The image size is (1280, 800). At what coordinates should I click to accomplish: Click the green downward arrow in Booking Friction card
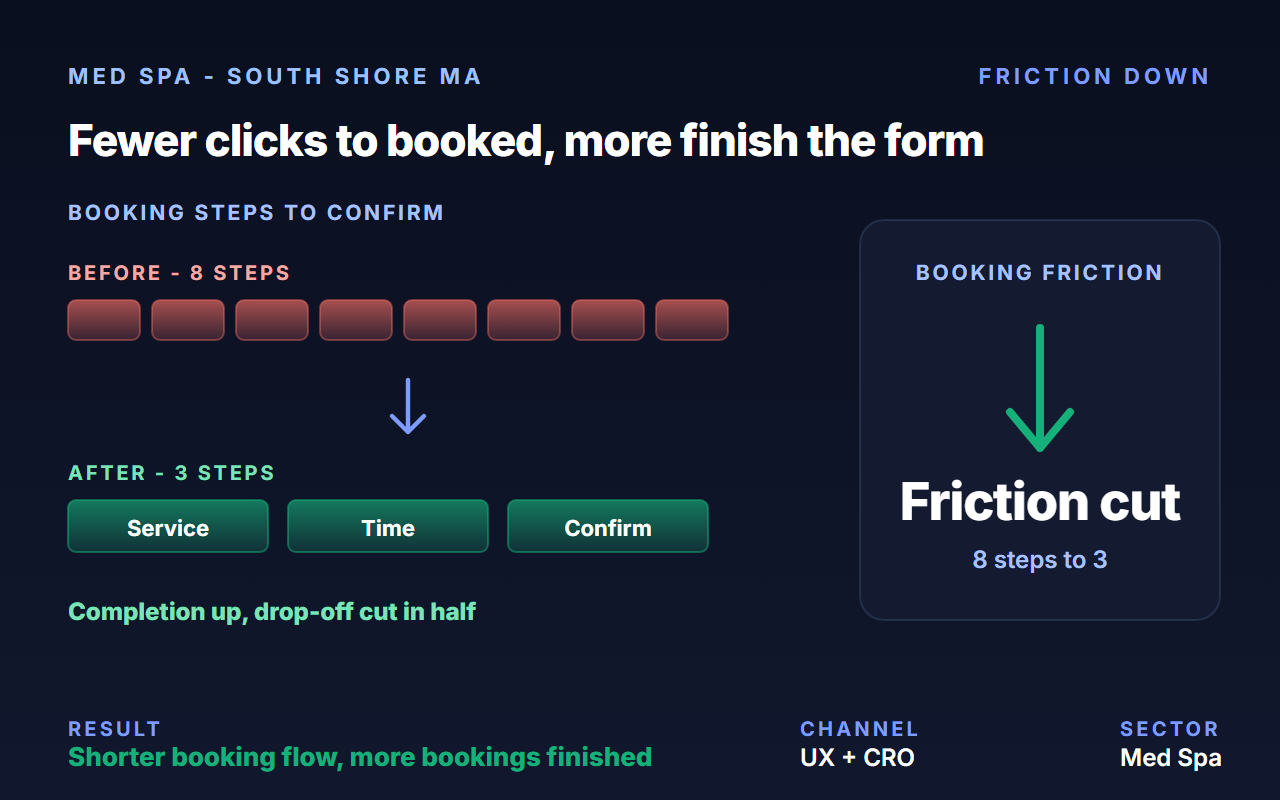(x=1040, y=388)
